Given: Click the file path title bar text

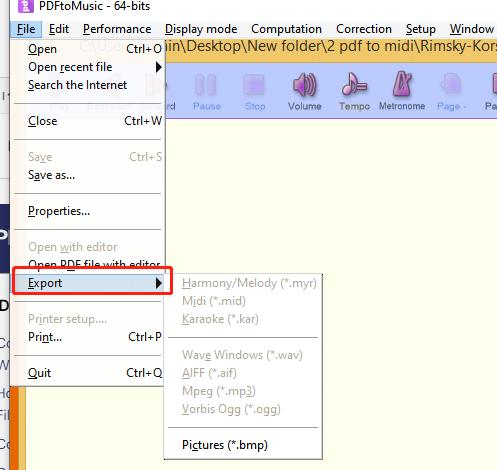Looking at the screenshot, I should coord(331,46).
